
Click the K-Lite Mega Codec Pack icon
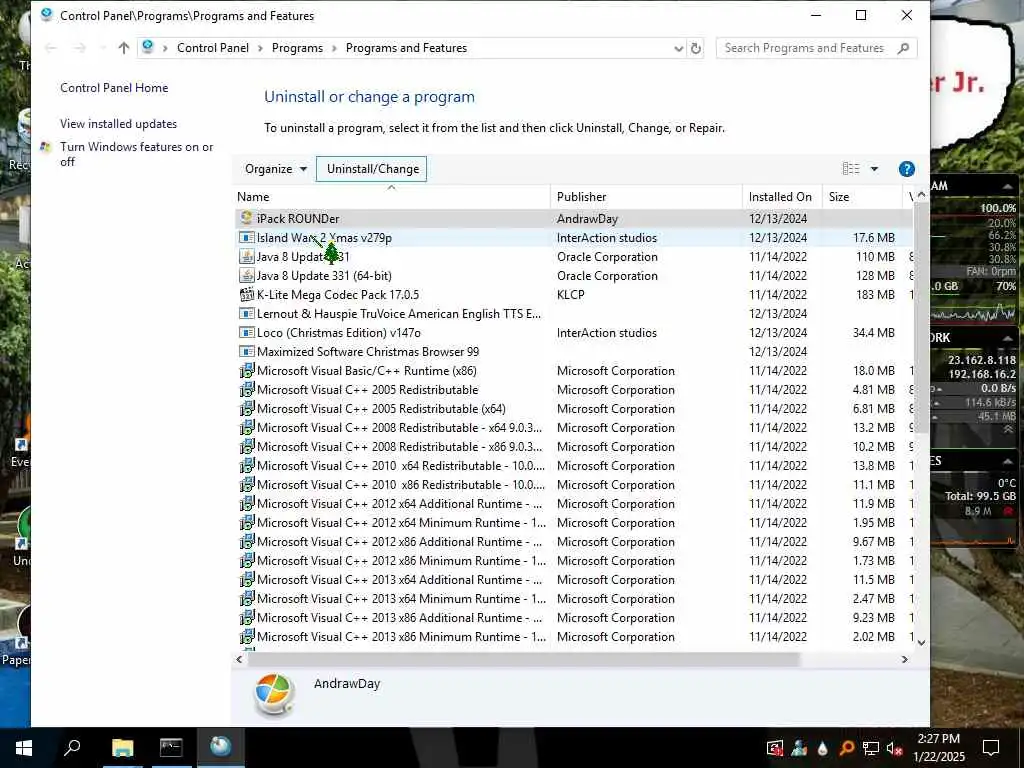(x=246, y=295)
